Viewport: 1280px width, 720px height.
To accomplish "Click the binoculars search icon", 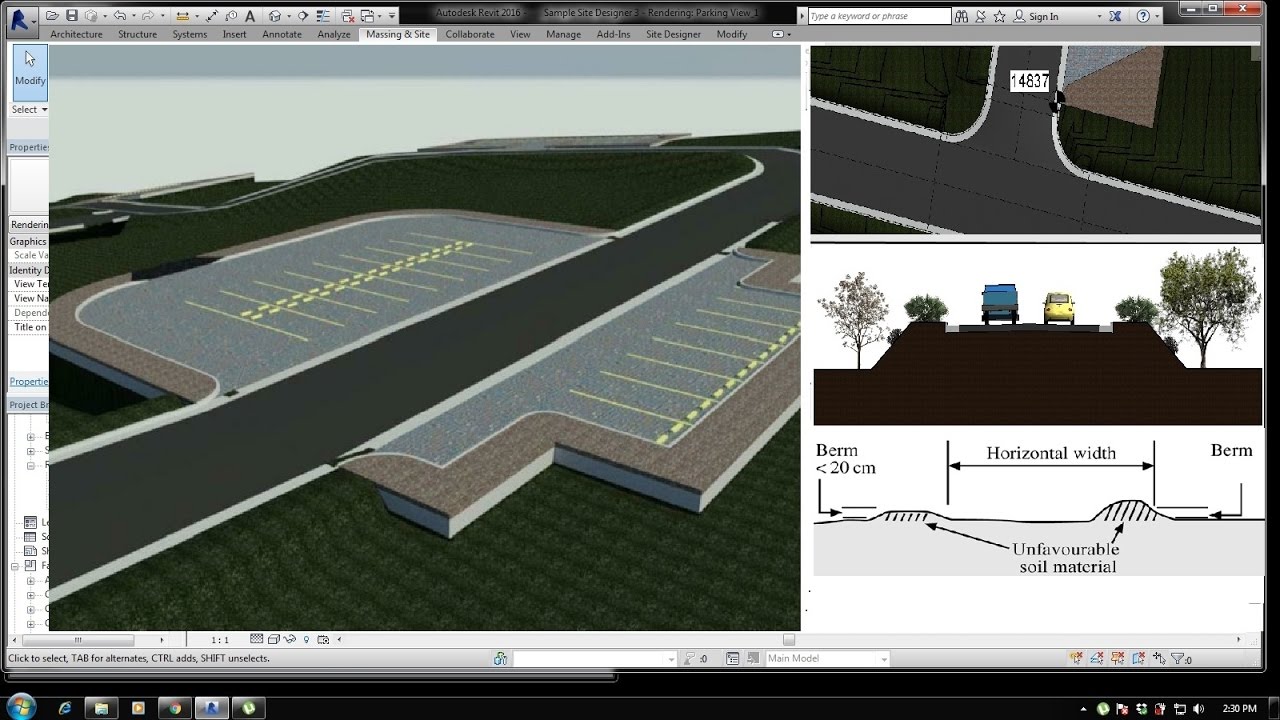I will pos(961,16).
